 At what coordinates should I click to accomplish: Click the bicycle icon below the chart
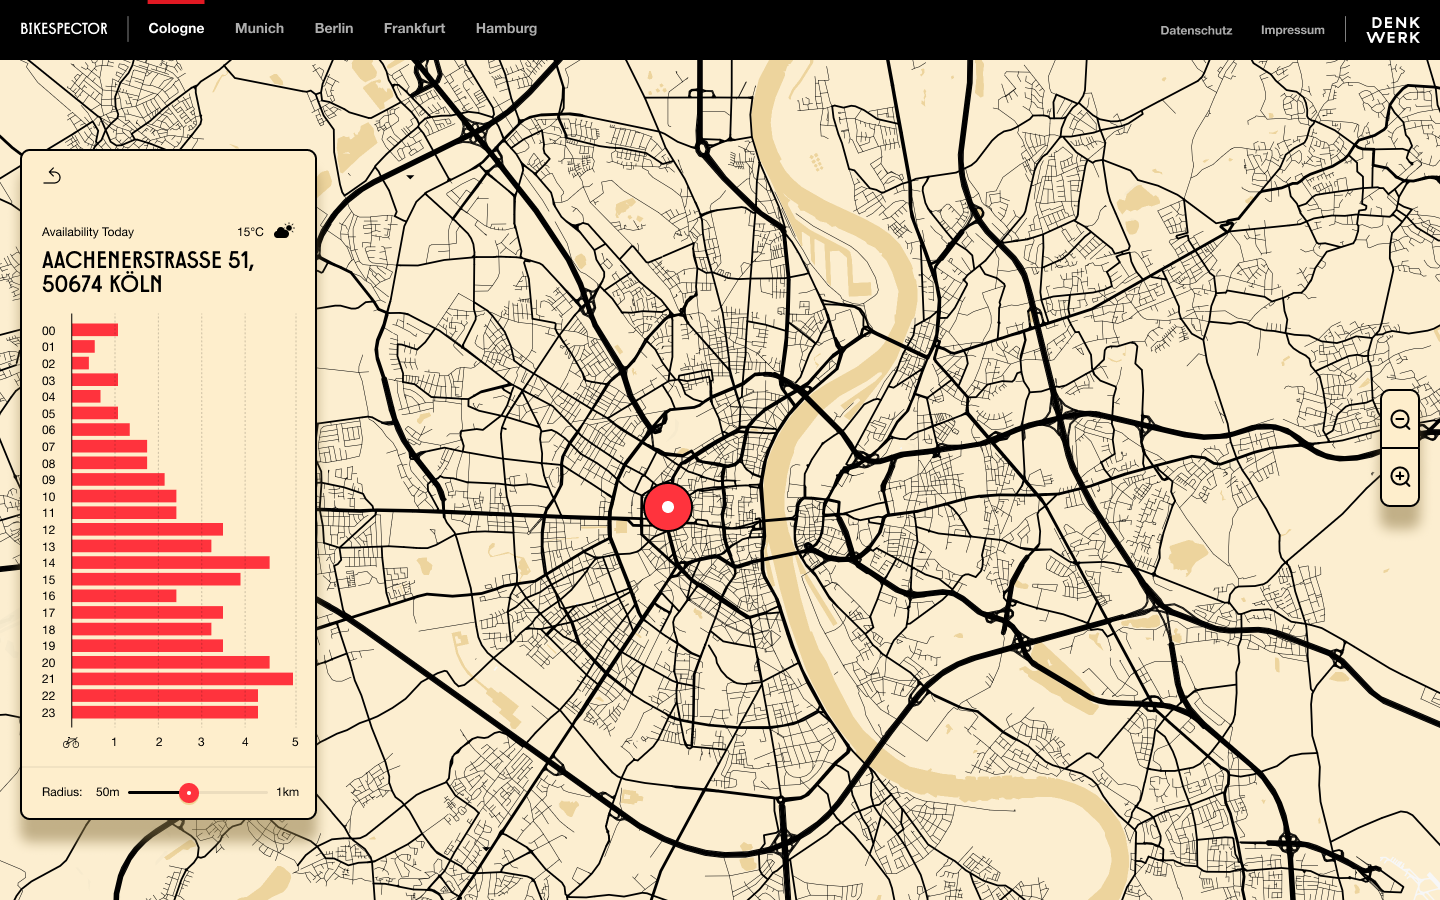(x=71, y=742)
